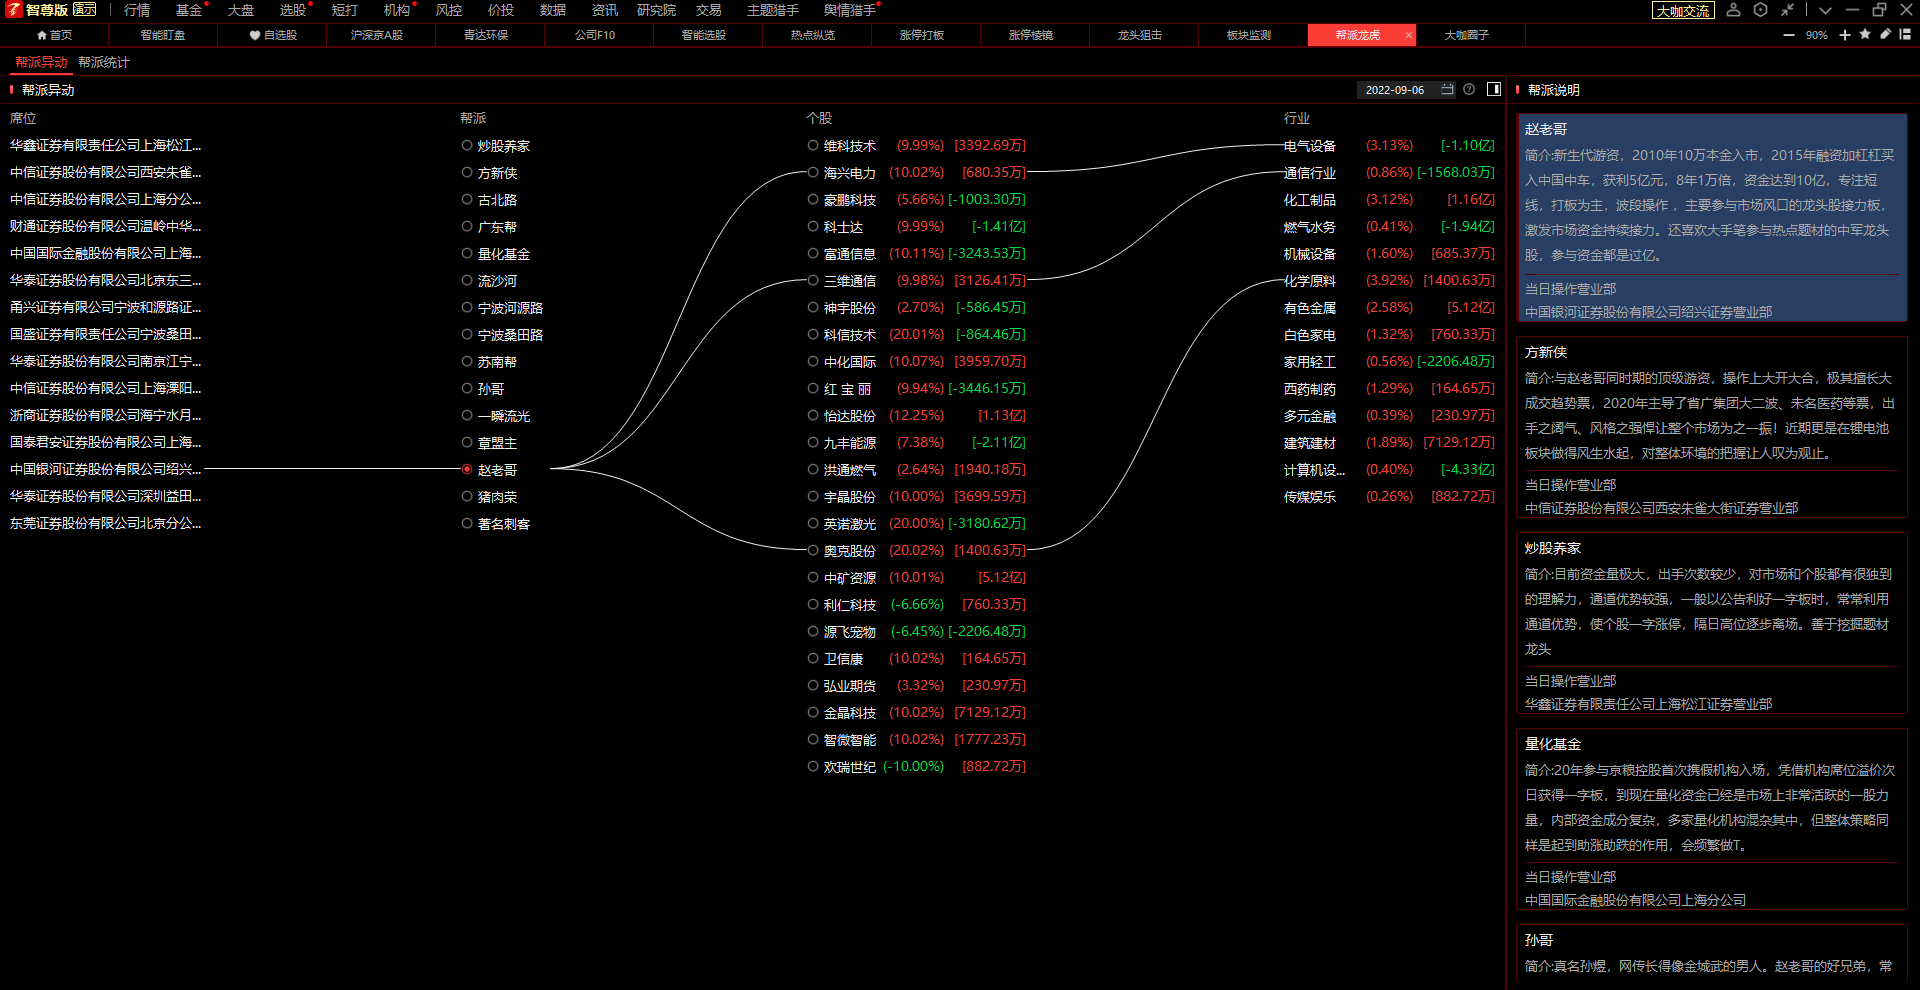Click the 个股 column header
This screenshot has height=990, width=1920.
tap(819, 118)
